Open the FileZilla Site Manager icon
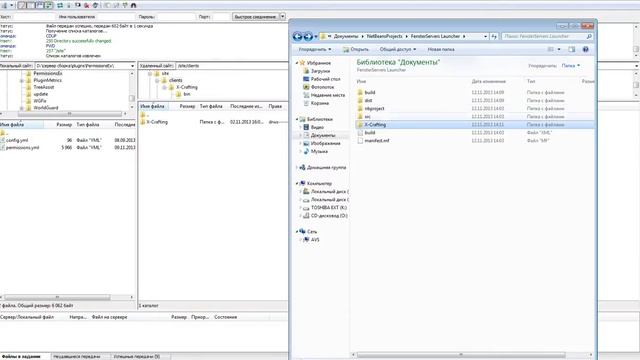The width and height of the screenshot is (640, 360). click(x=4, y=5)
